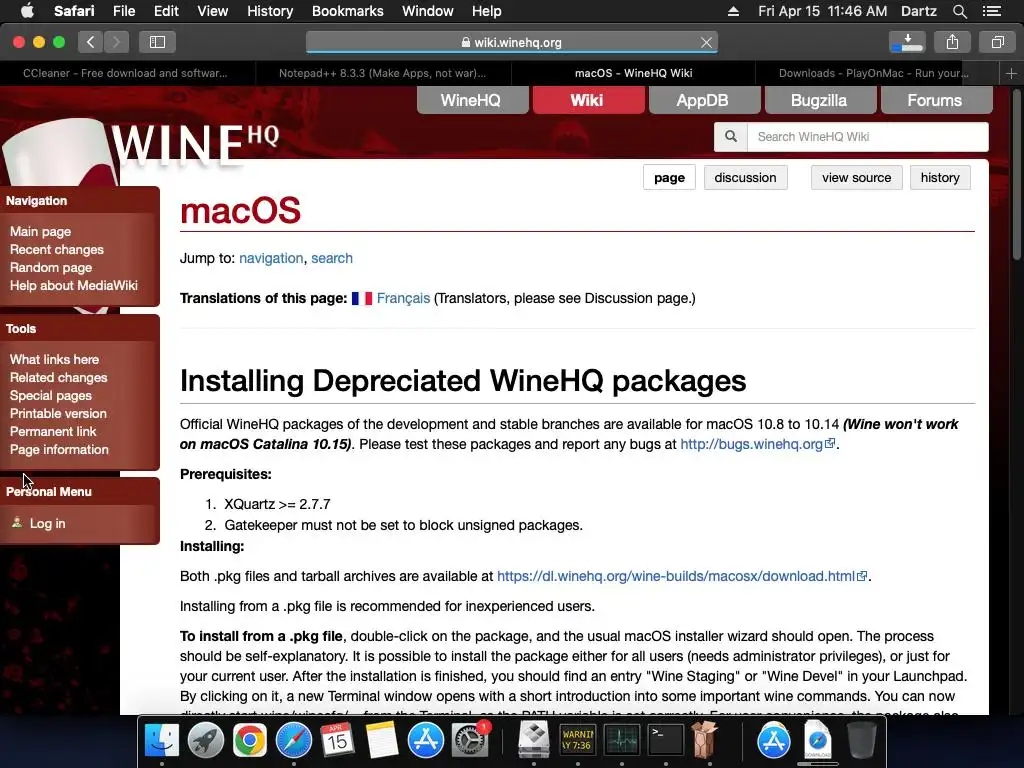The width and height of the screenshot is (1024, 768).
Task: Toggle the Safari sidebar button
Action: click(x=157, y=42)
